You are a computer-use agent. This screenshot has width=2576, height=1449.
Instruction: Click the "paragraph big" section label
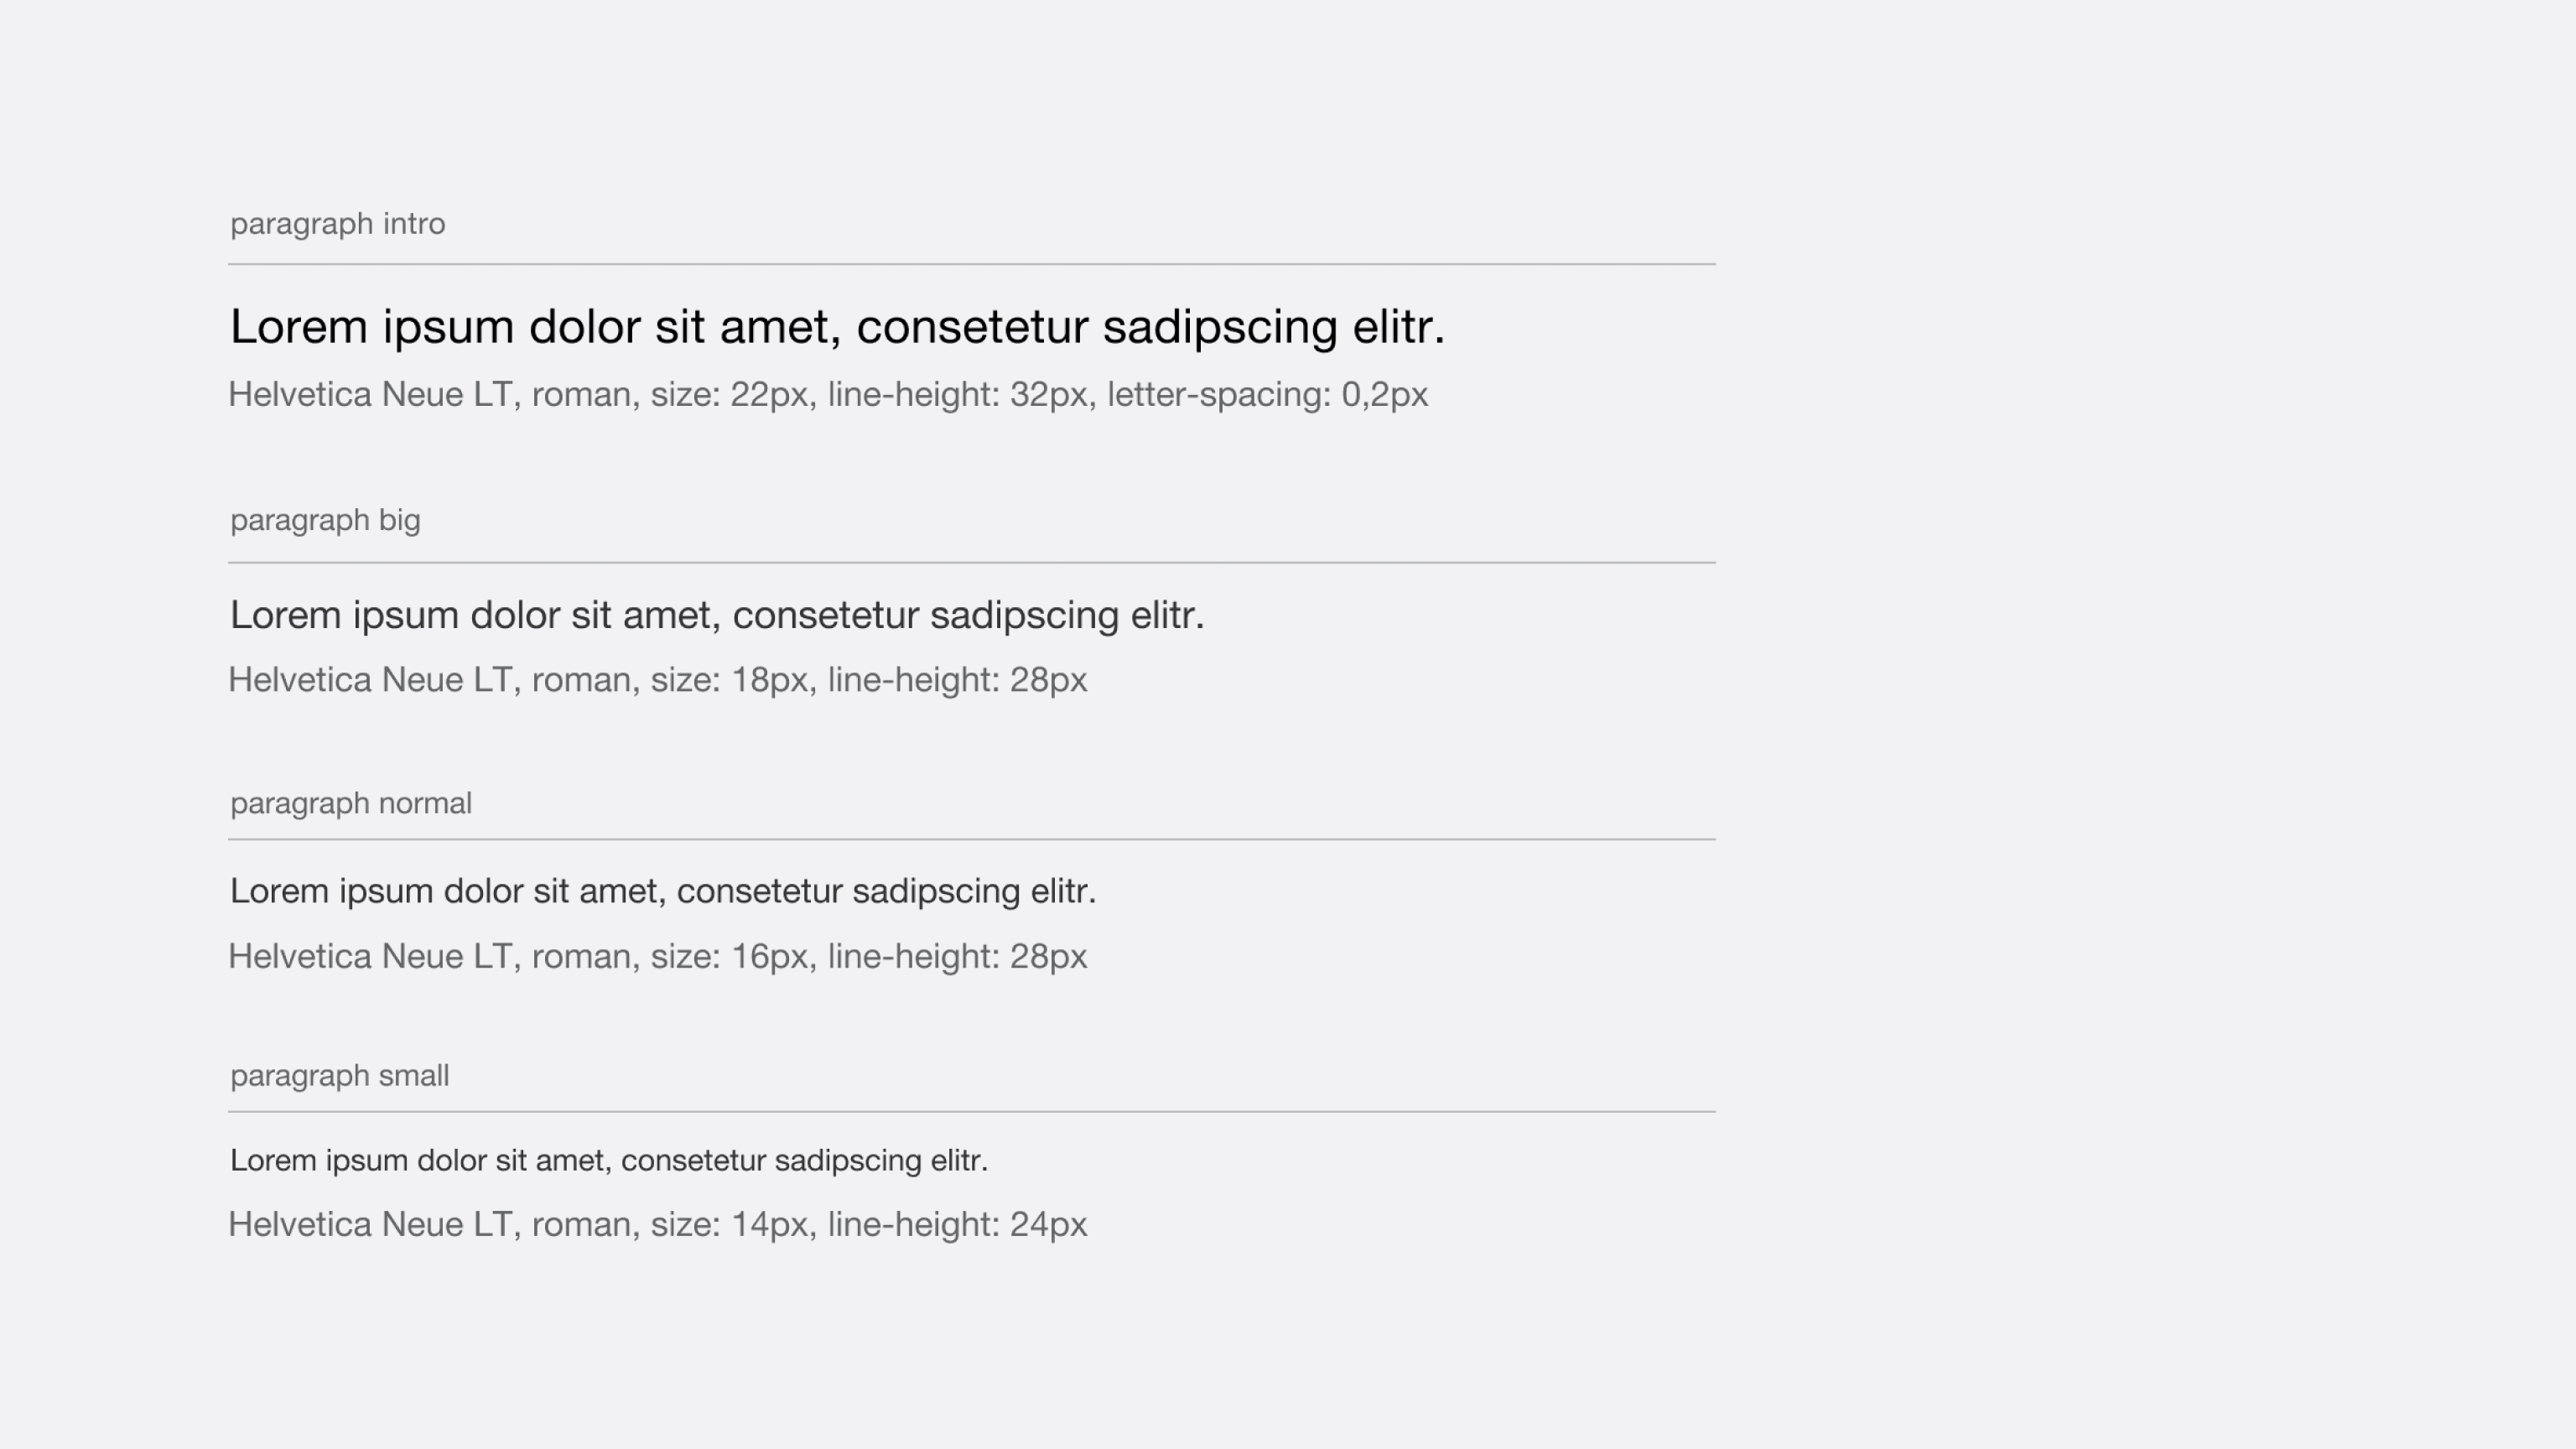tap(325, 521)
